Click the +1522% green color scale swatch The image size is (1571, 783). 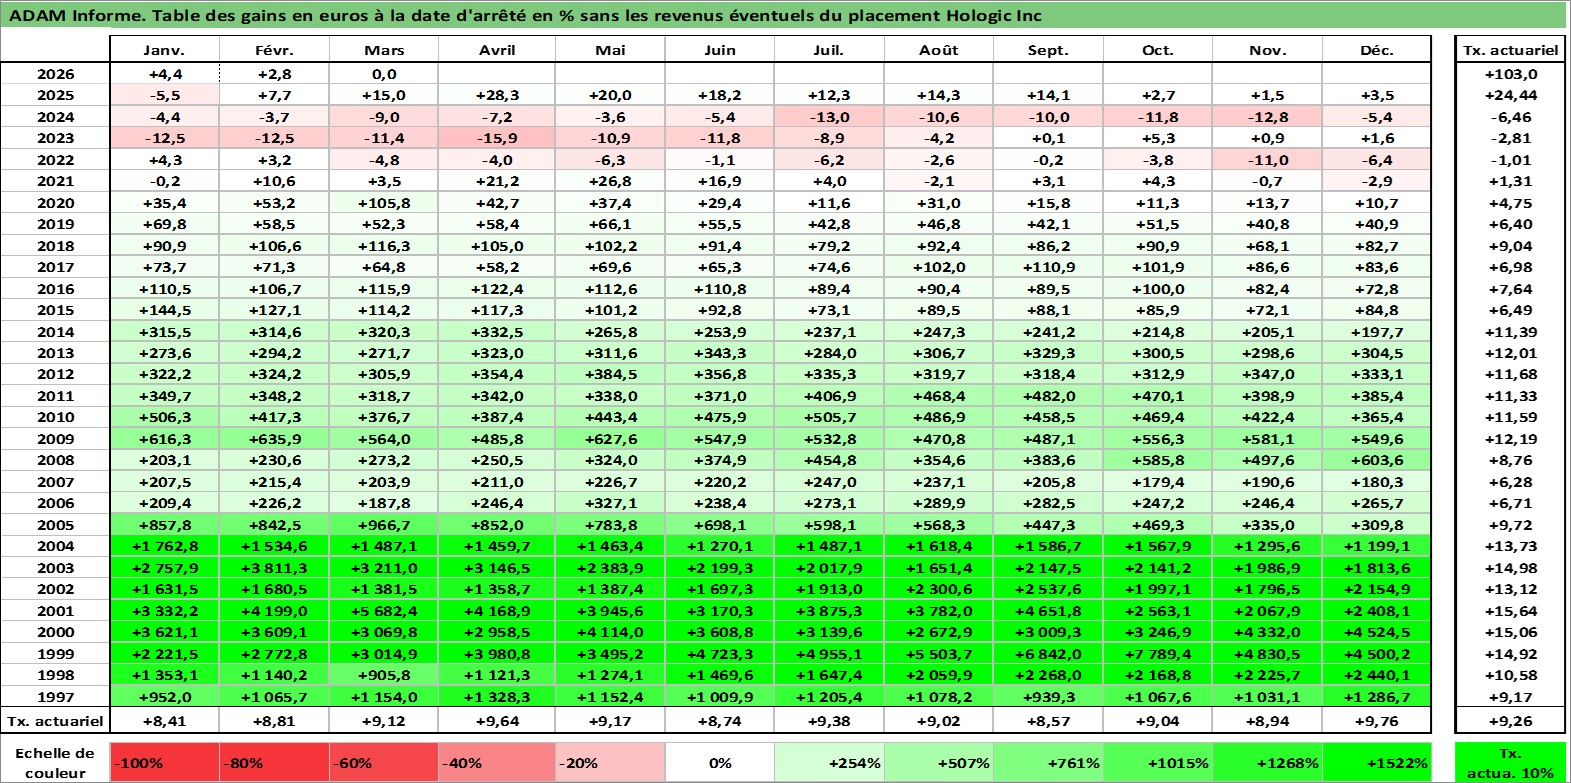(x=1376, y=762)
